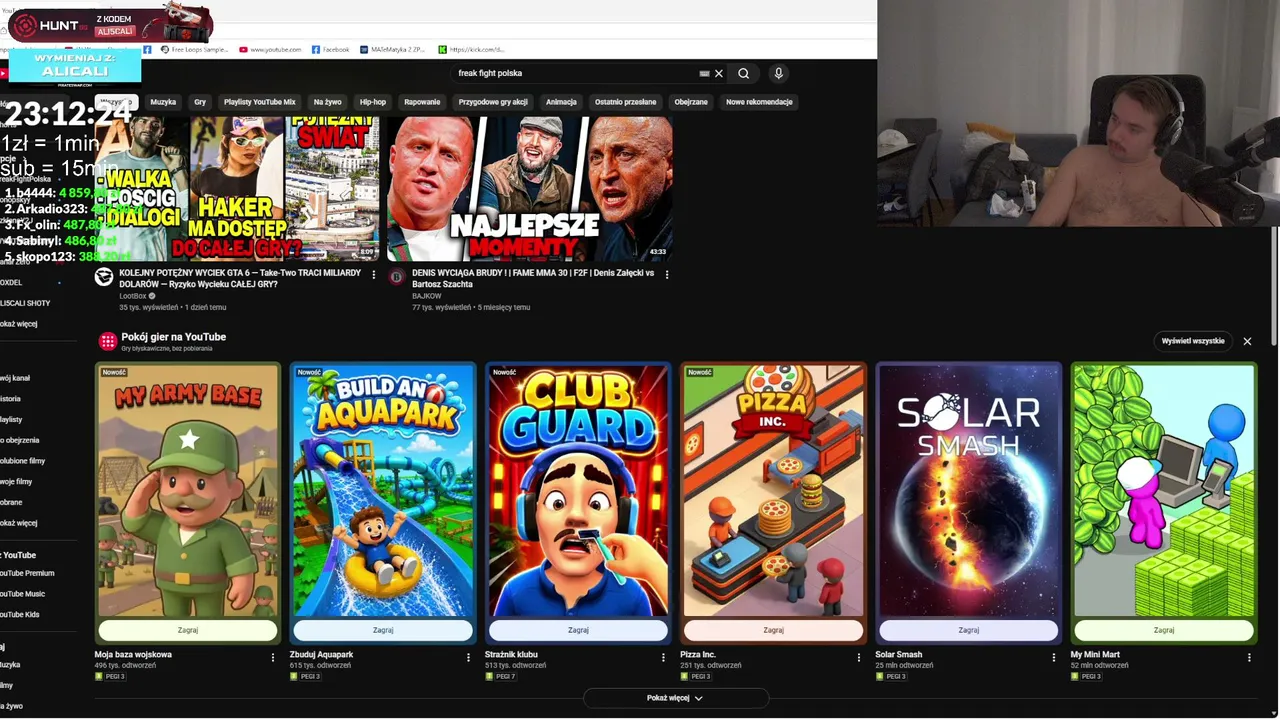Click Zagraj under Solar Smash

pyautogui.click(x=968, y=630)
